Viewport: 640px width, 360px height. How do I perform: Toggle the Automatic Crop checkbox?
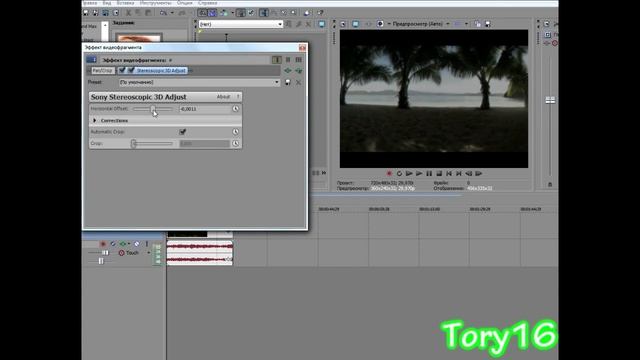point(182,132)
